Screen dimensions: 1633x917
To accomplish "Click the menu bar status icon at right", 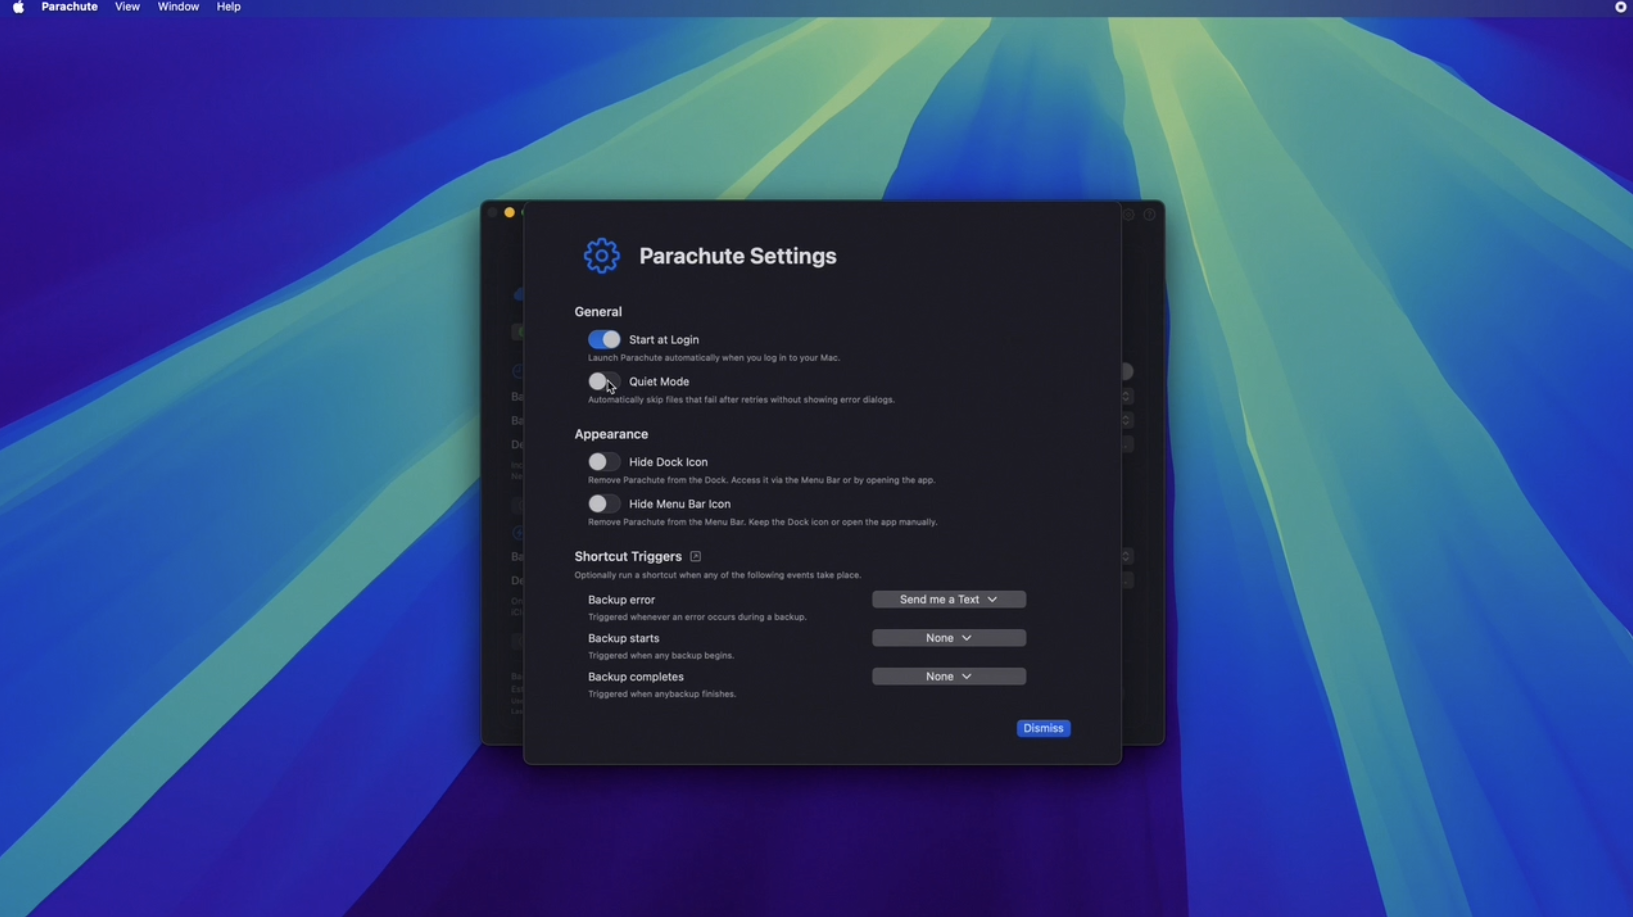I will [x=1620, y=7].
